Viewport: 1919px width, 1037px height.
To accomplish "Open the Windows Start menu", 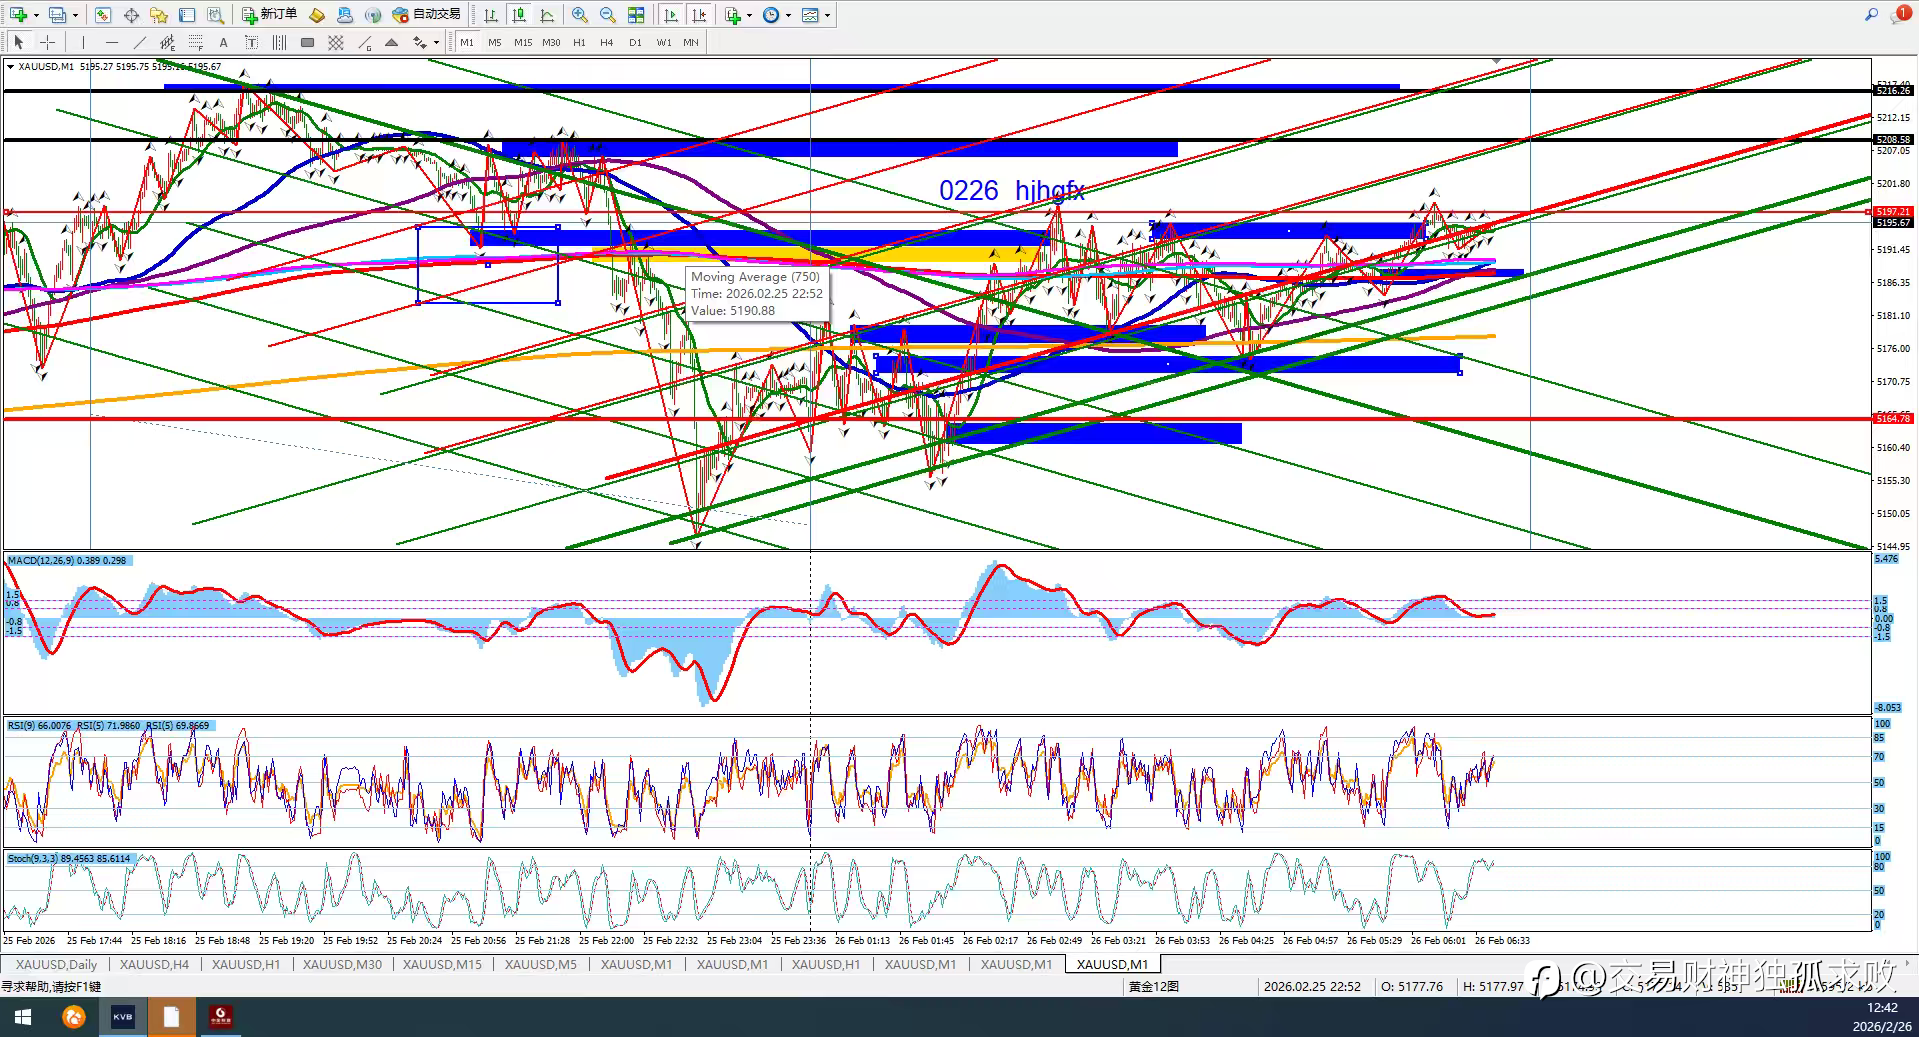I will [x=22, y=1017].
